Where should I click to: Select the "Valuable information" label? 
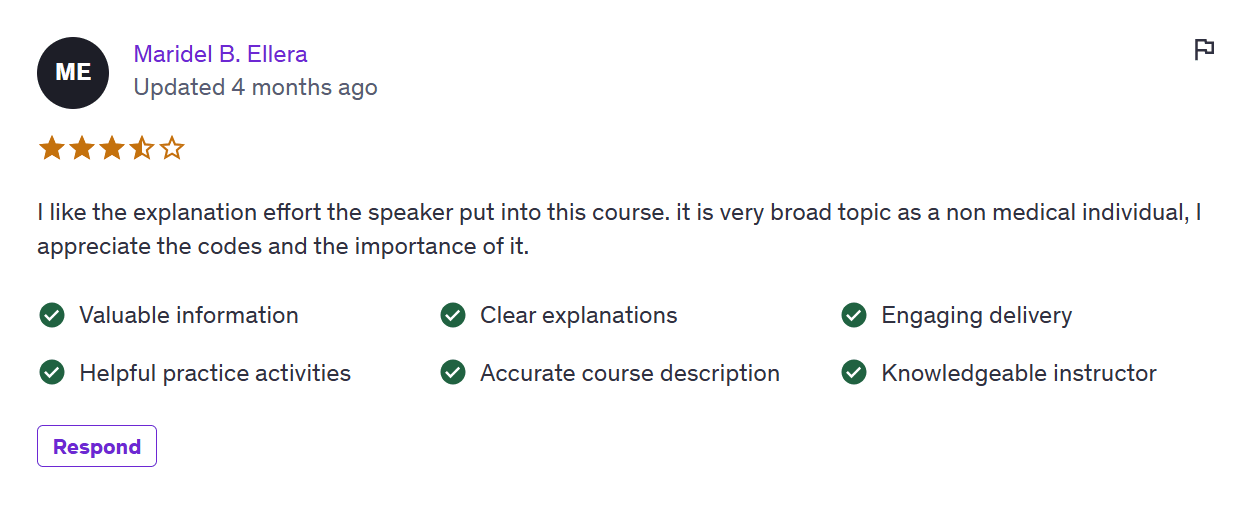tap(189, 316)
